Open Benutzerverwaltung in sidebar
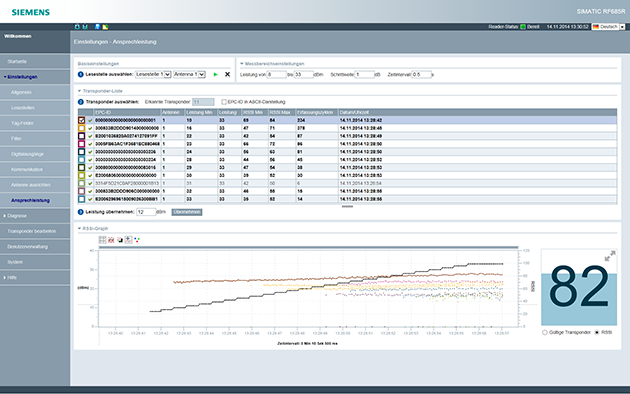 tap(27, 247)
